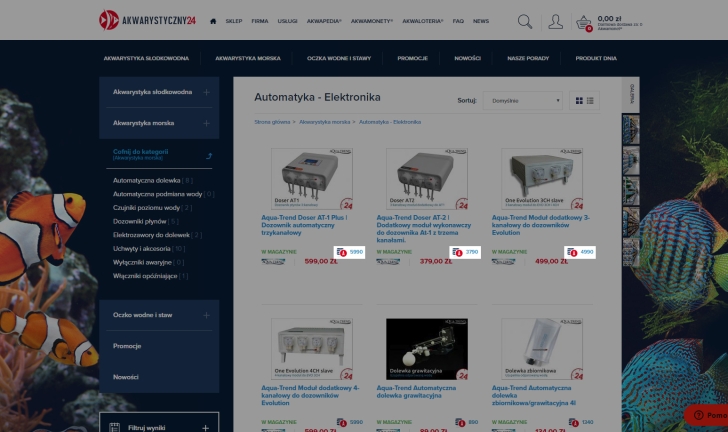Click Automatyka - Elektronika breadcrumb link
The width and height of the screenshot is (728, 432).
click(390, 122)
